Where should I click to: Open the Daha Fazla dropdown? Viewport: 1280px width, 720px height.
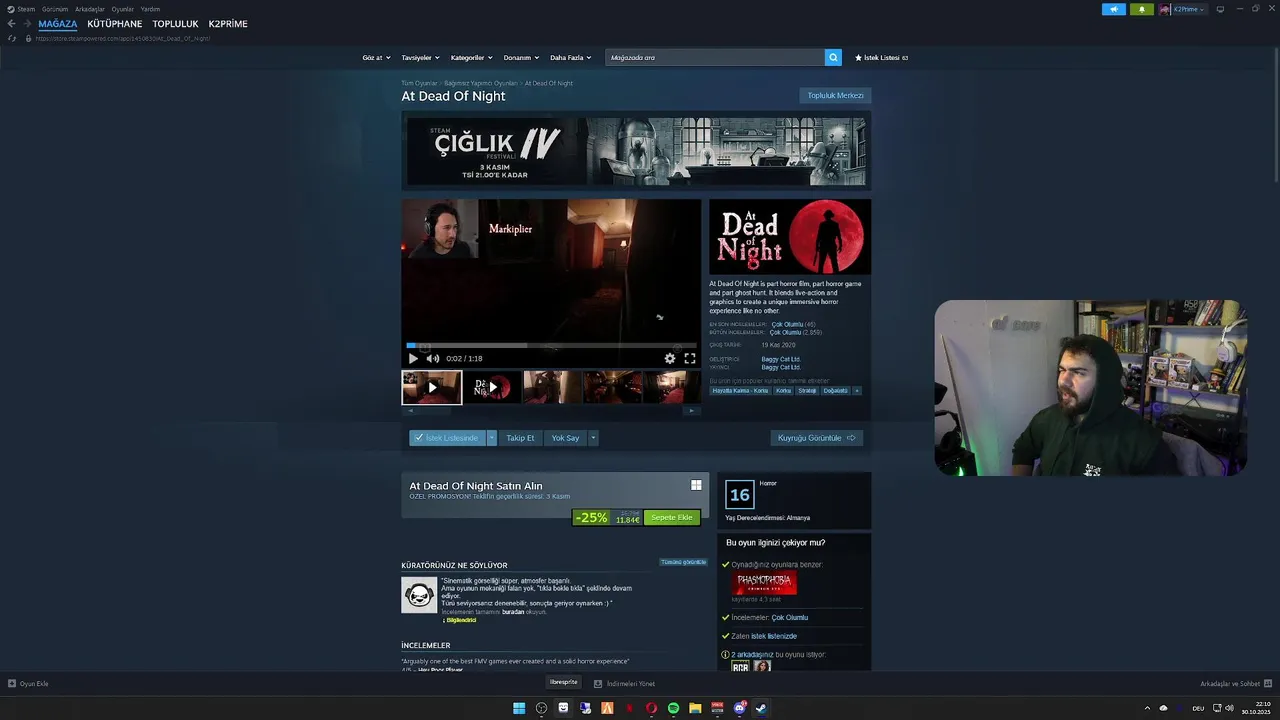[570, 58]
